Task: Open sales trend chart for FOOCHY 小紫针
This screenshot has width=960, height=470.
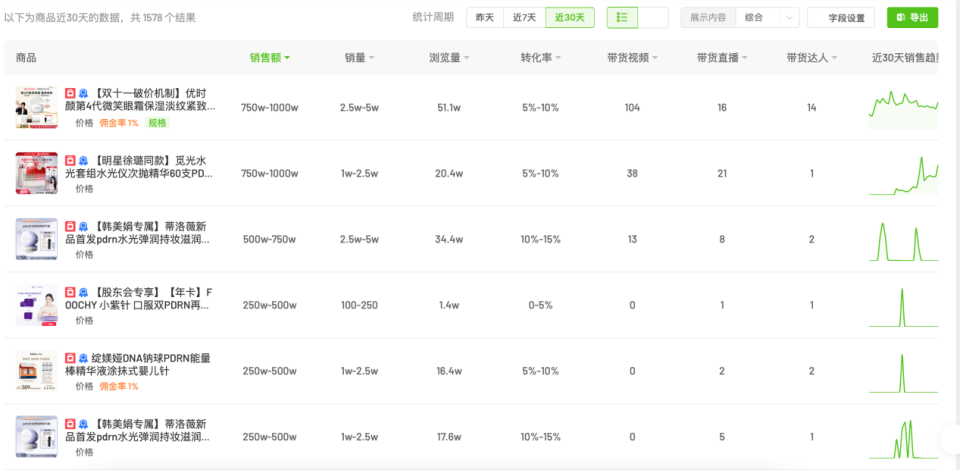Action: [903, 305]
